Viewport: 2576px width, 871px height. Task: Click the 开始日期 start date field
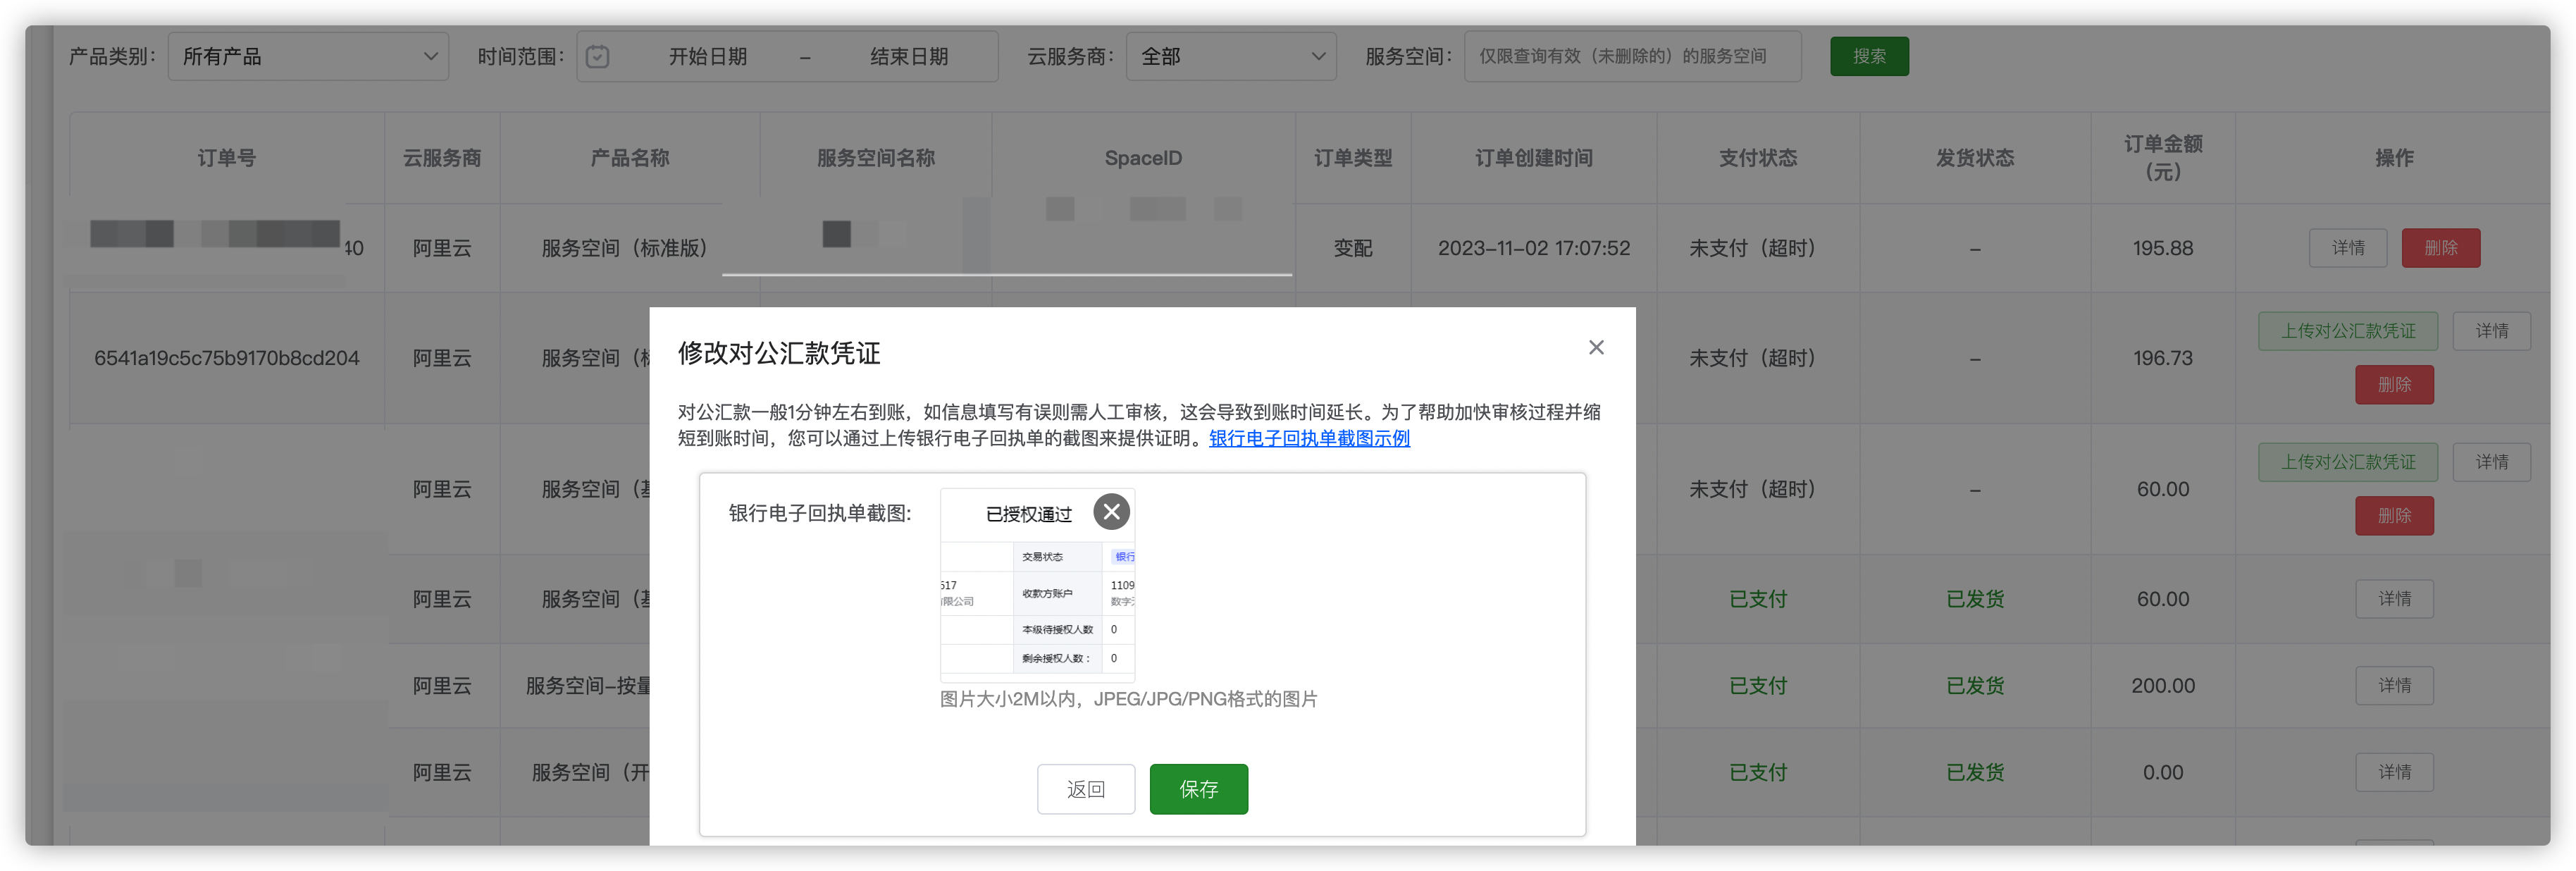click(707, 57)
